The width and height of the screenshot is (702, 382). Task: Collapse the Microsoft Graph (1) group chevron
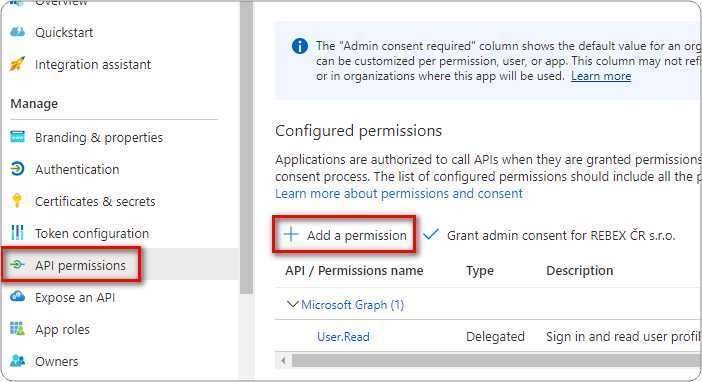[x=292, y=305]
